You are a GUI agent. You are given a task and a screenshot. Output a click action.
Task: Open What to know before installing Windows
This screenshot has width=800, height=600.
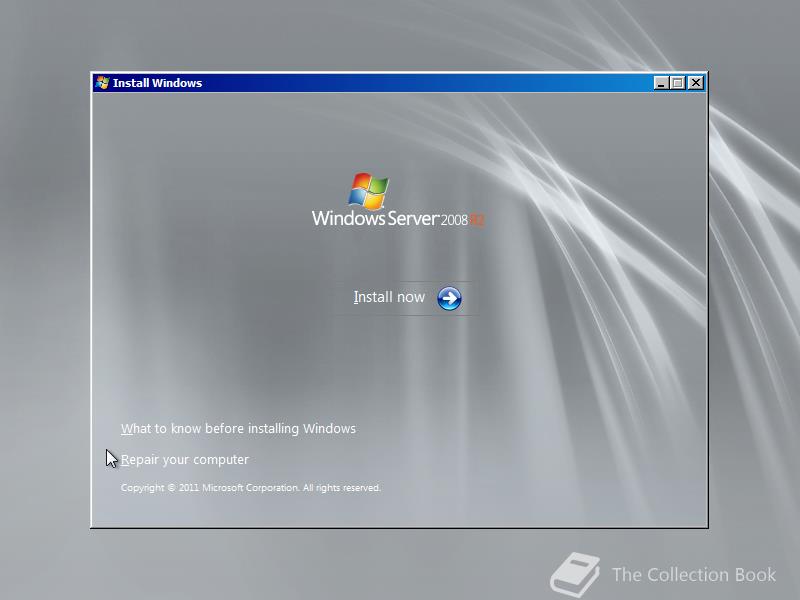(x=238, y=429)
